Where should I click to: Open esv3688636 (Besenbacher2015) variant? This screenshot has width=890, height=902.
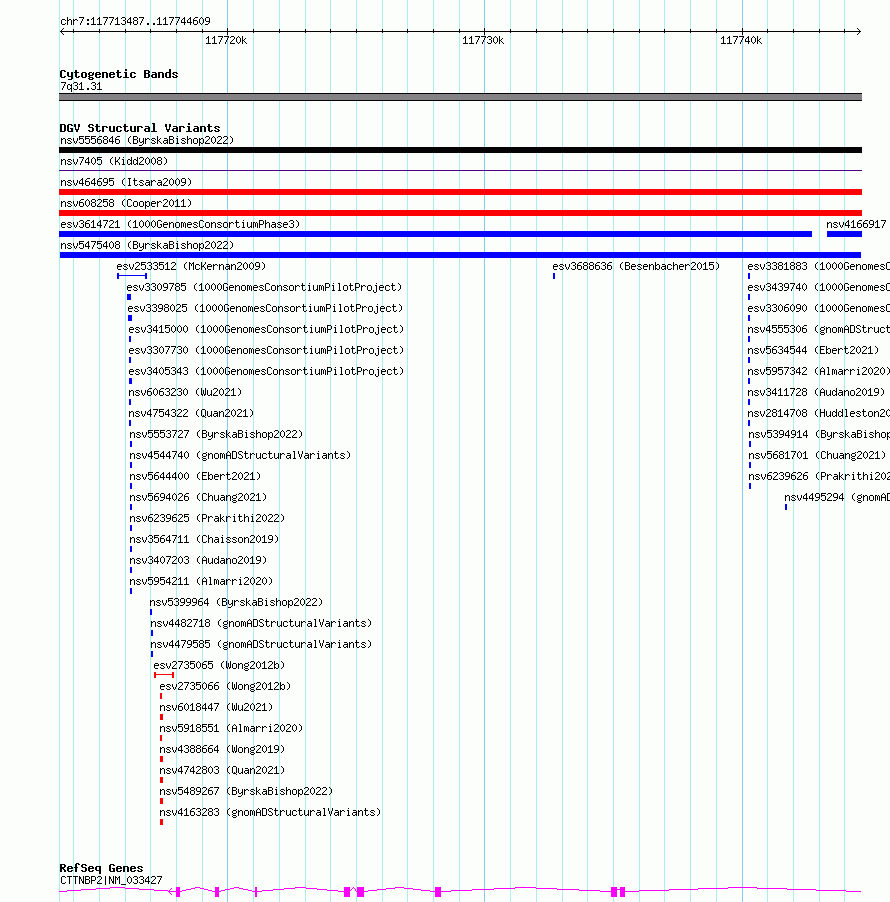click(636, 266)
